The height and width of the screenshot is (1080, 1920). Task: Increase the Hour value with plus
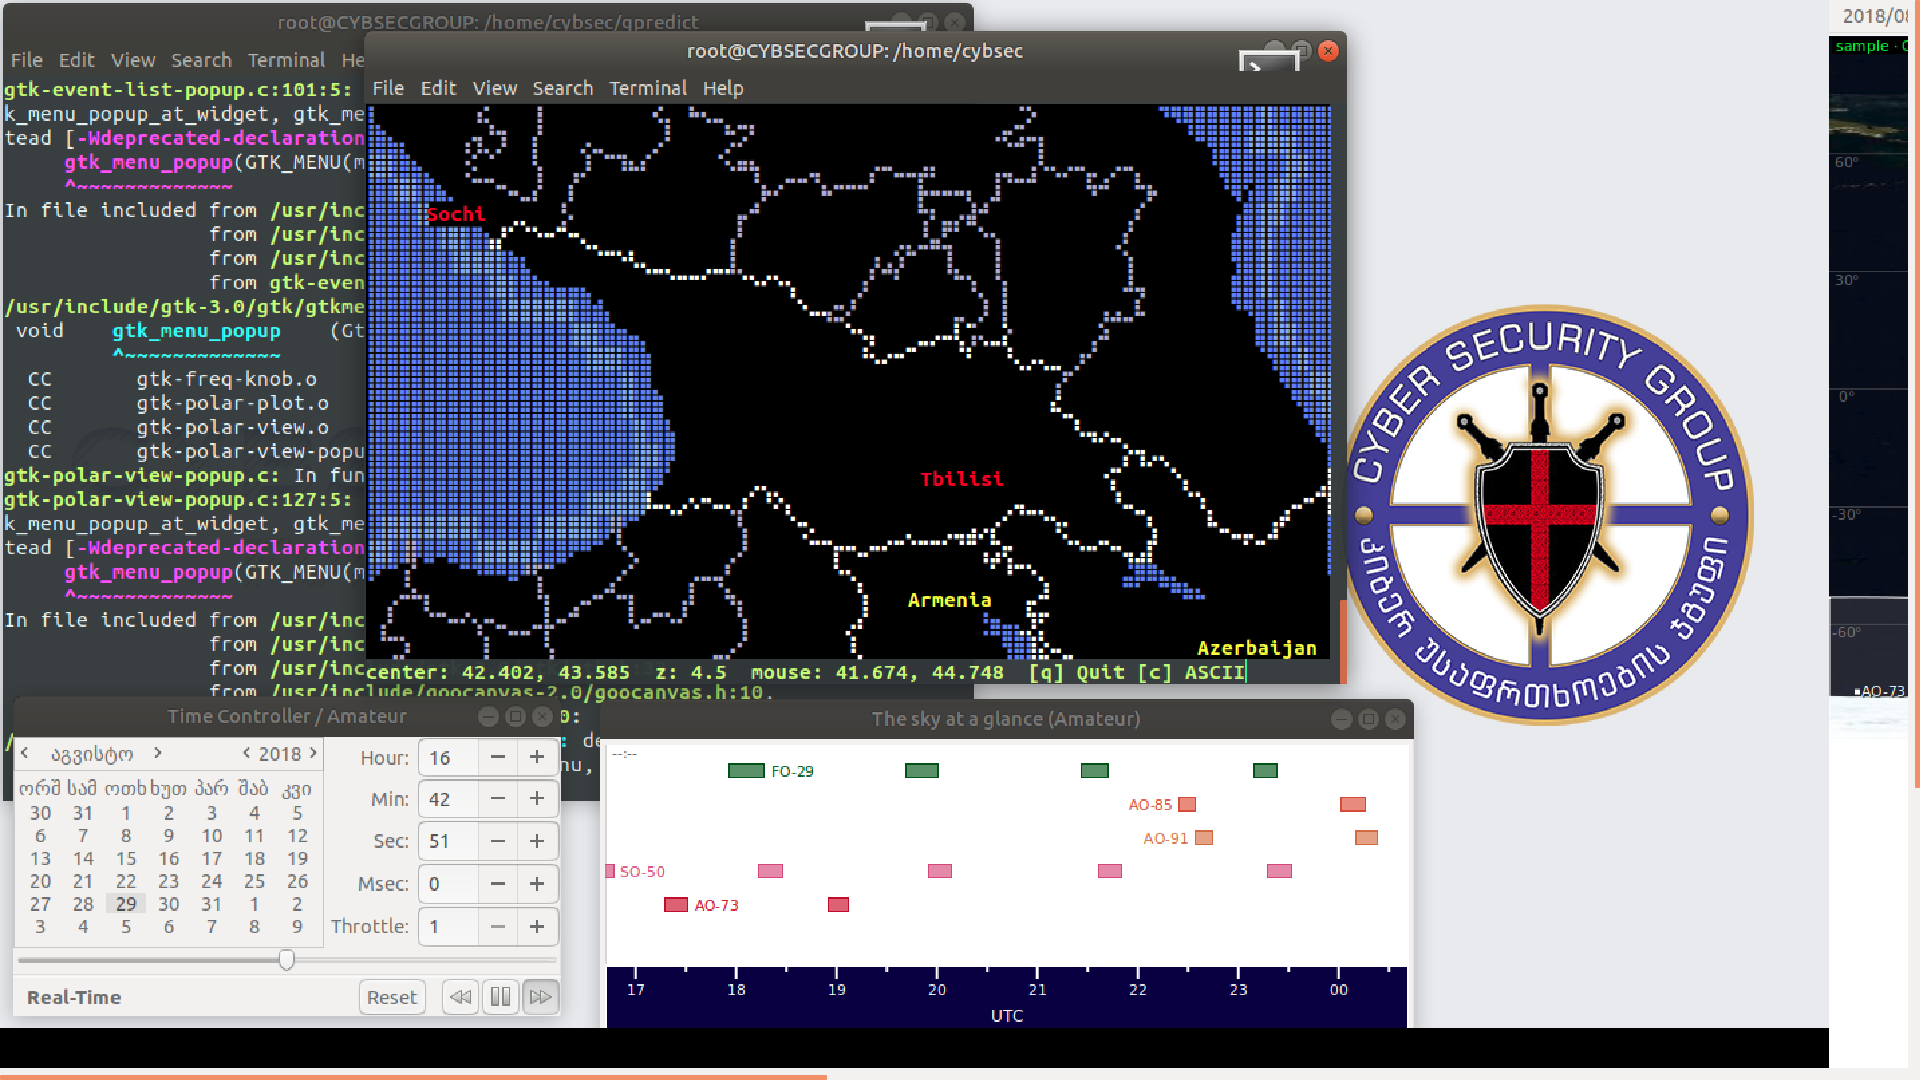point(537,758)
